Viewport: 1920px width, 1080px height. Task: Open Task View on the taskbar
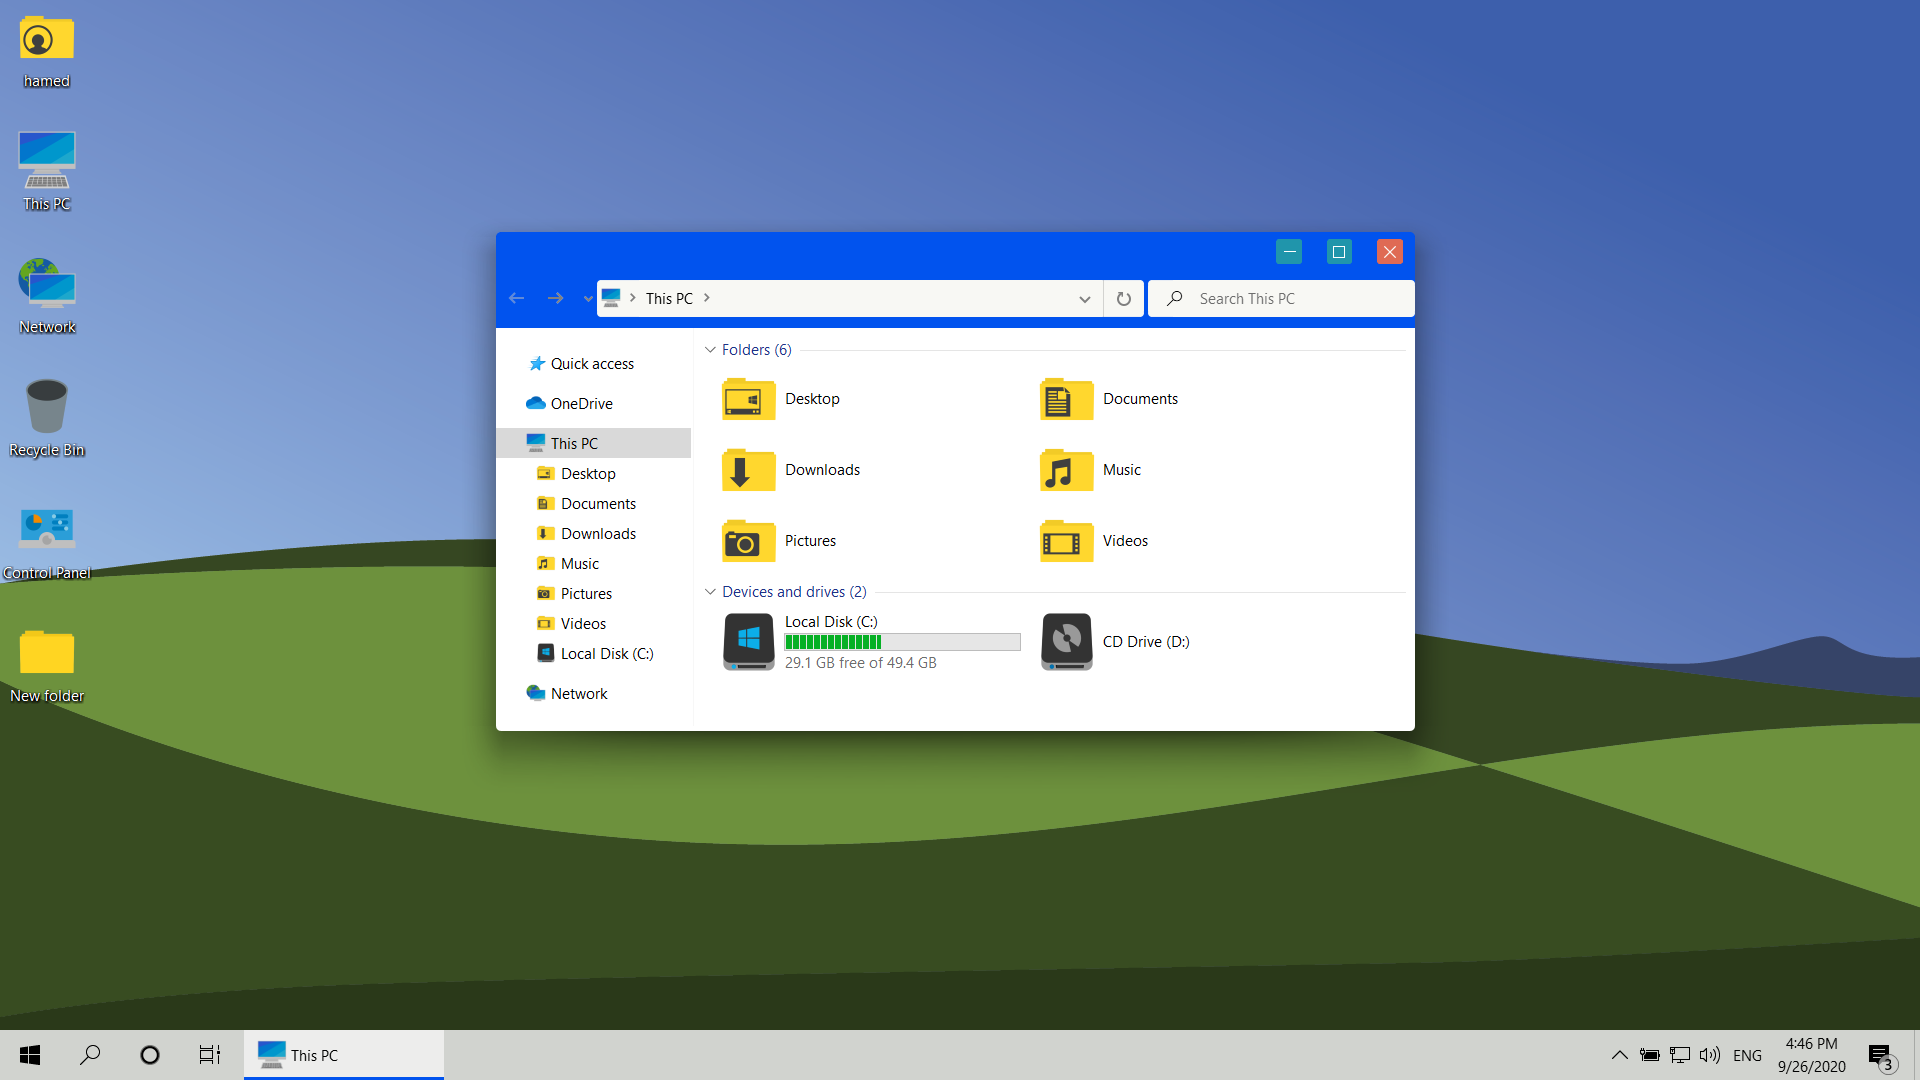click(x=209, y=1055)
